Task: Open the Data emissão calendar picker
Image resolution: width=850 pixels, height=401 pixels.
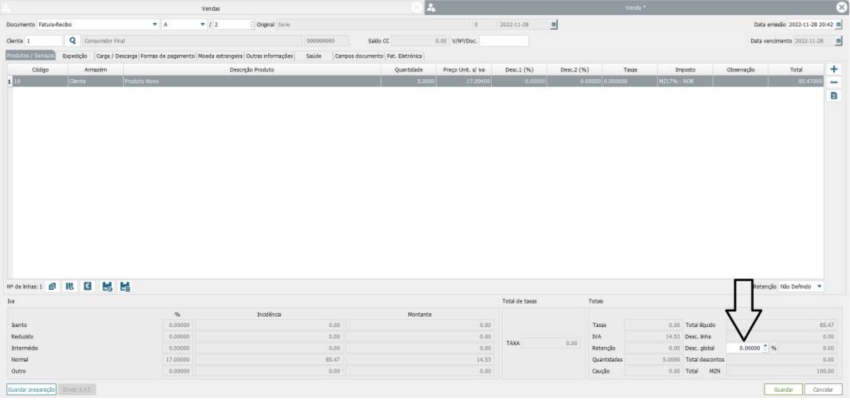Action: tap(841, 24)
